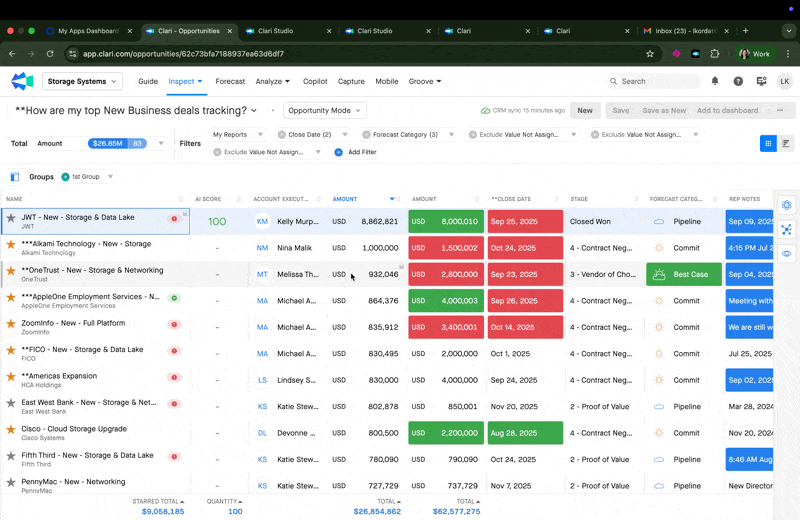The height and width of the screenshot is (520, 800).
Task: Go back in browser history
Action: (12, 54)
